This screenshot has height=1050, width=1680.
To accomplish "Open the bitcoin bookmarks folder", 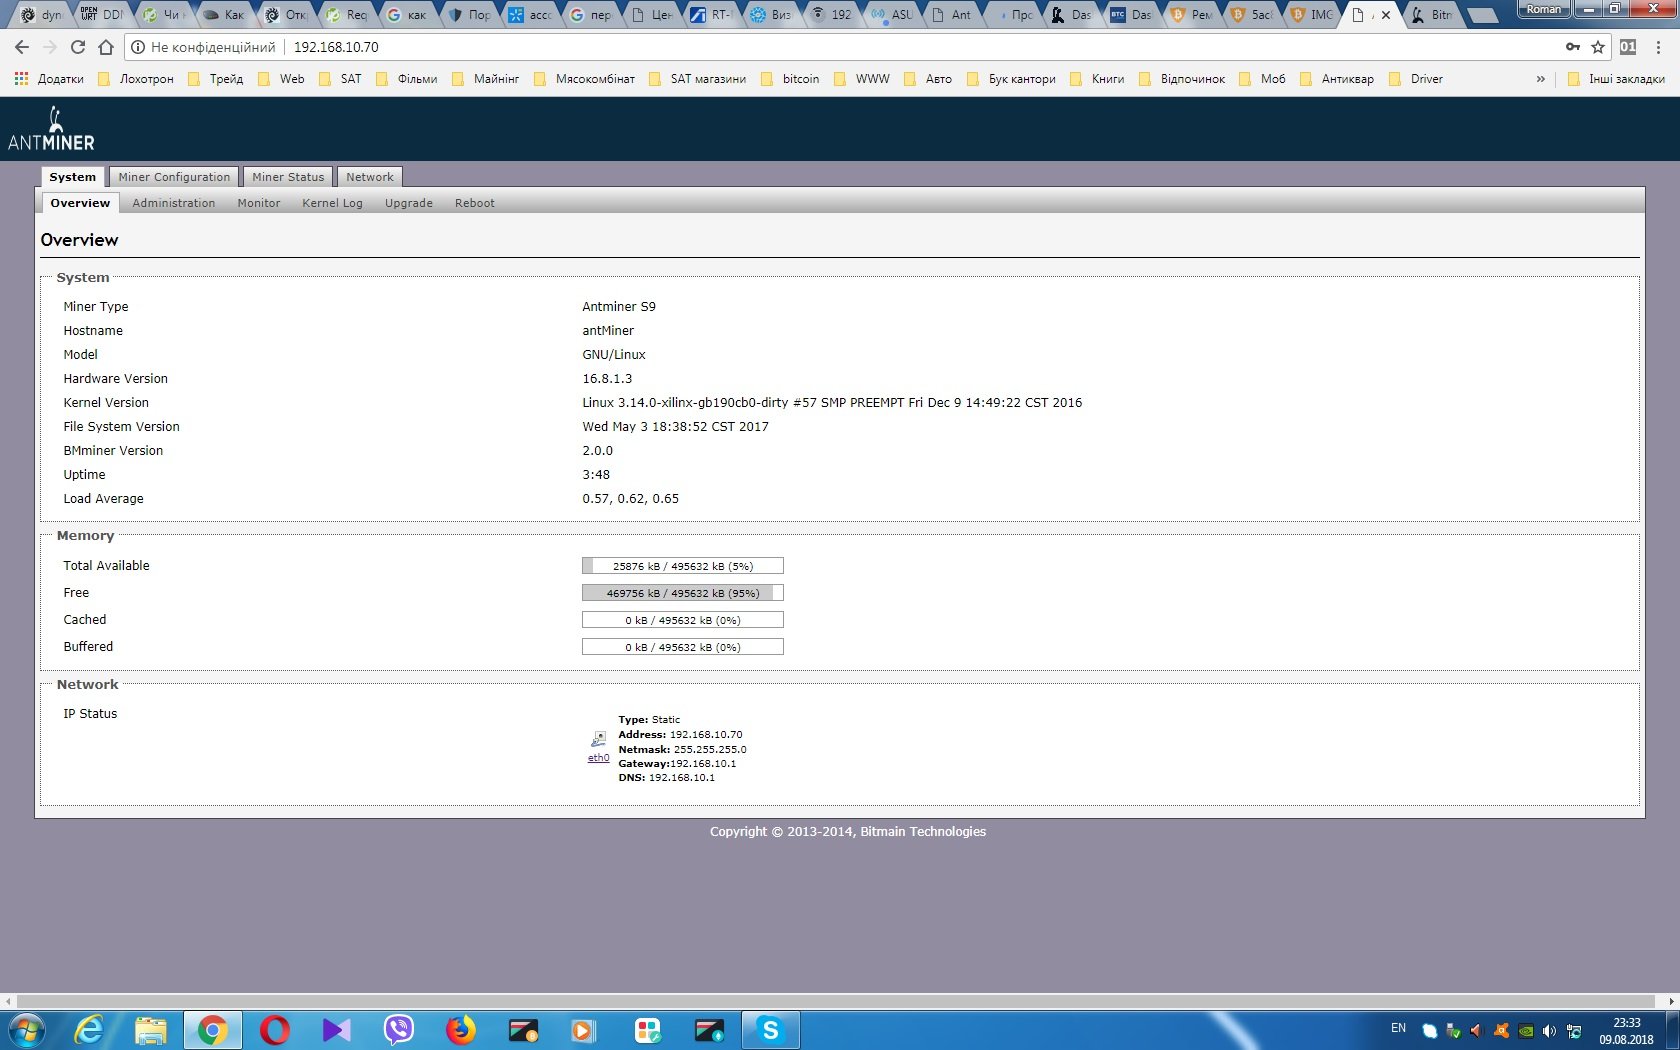I will point(790,79).
